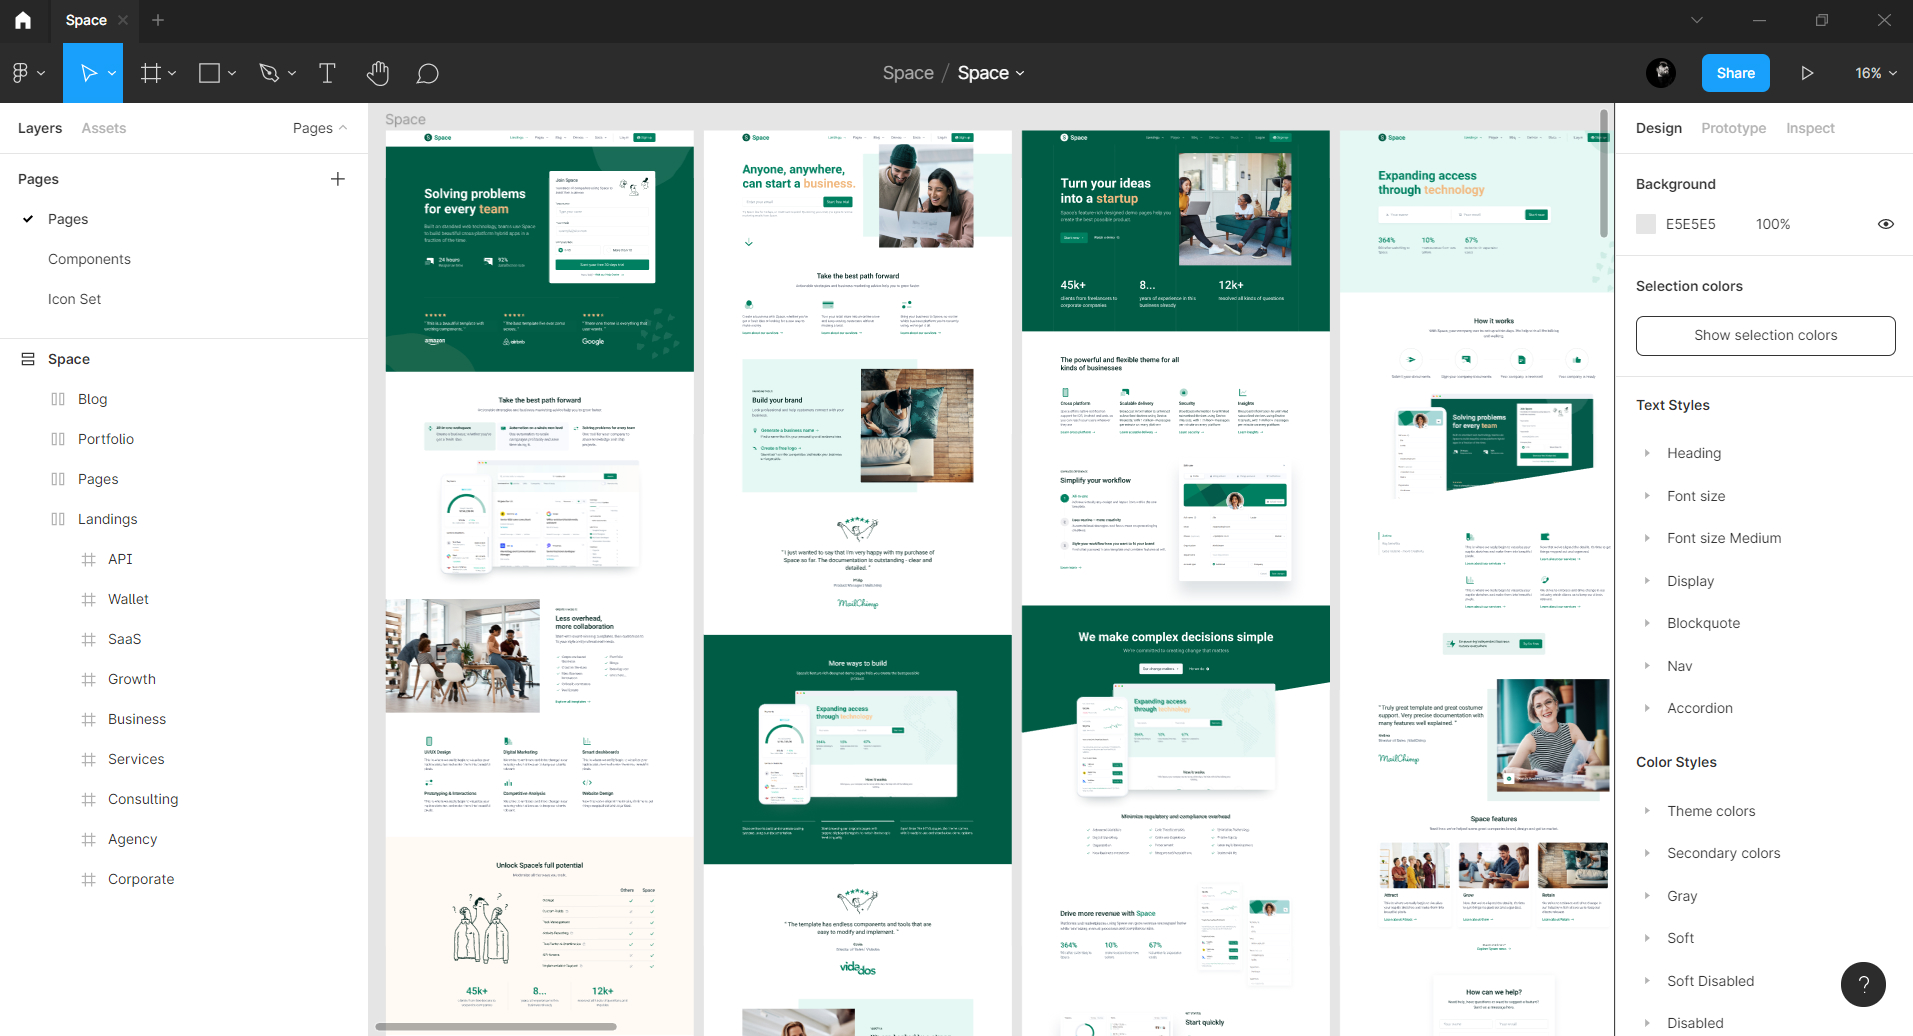This screenshot has height=1036, width=1913.
Task: Activate the Hand tool
Action: click(x=377, y=73)
